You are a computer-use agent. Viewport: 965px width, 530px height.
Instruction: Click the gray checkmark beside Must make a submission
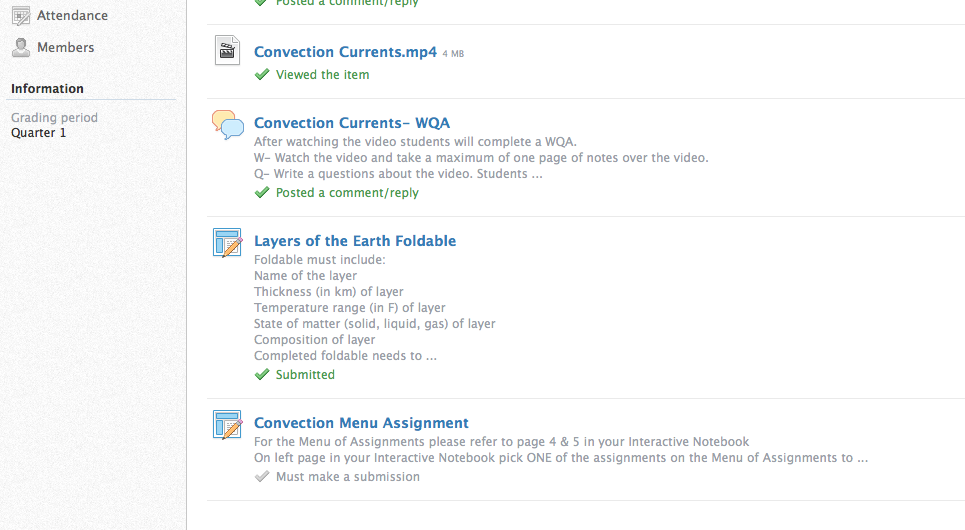click(262, 476)
